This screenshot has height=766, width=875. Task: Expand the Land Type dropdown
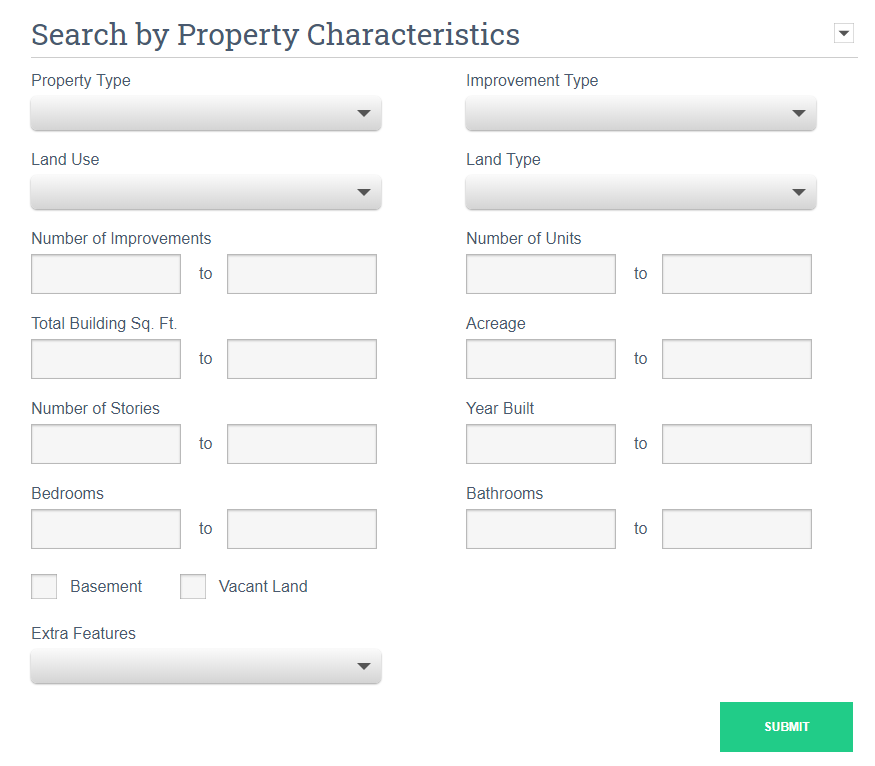(641, 193)
